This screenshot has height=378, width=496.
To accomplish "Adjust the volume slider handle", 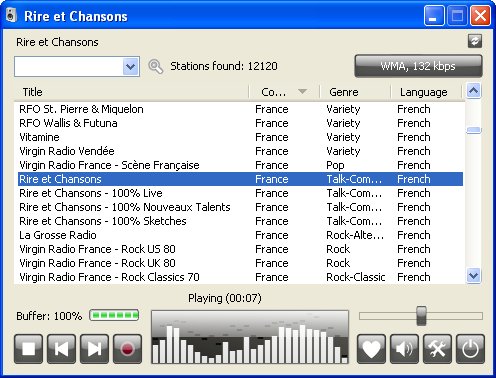I will pos(421,316).
